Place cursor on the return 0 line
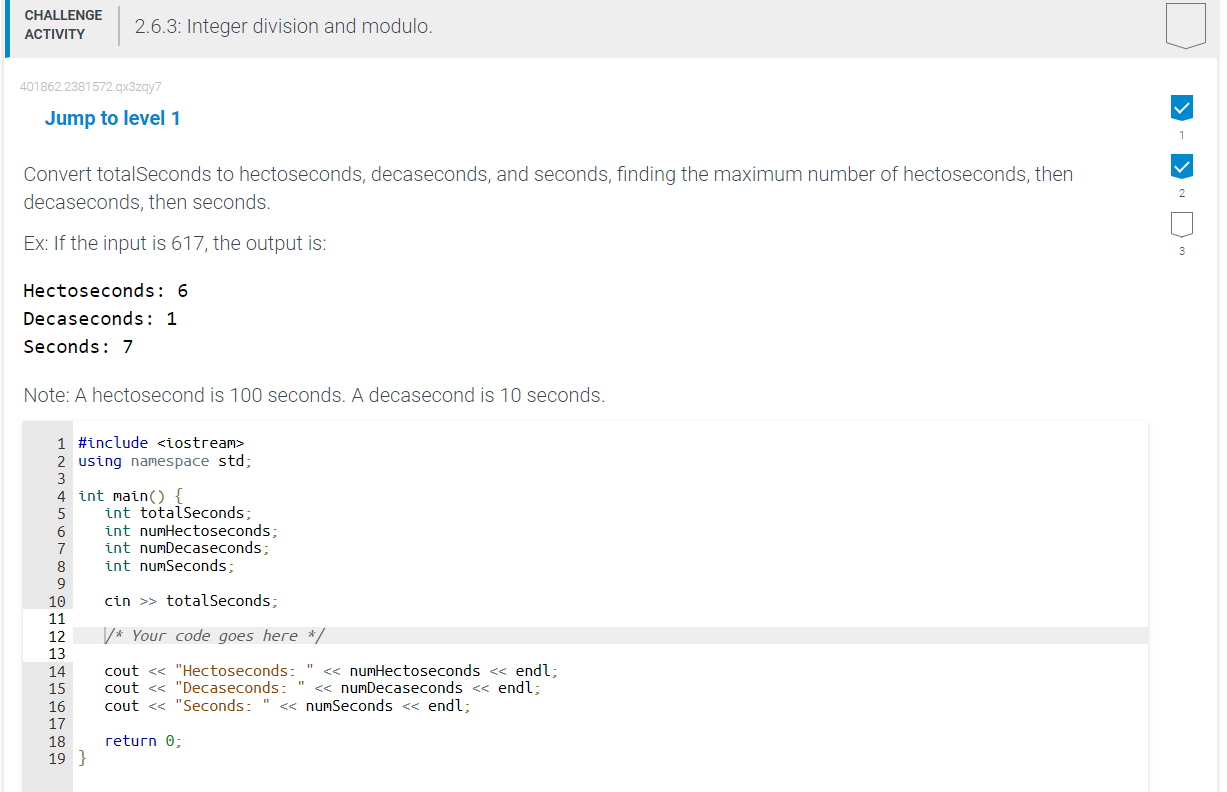1227x792 pixels. [x=143, y=741]
